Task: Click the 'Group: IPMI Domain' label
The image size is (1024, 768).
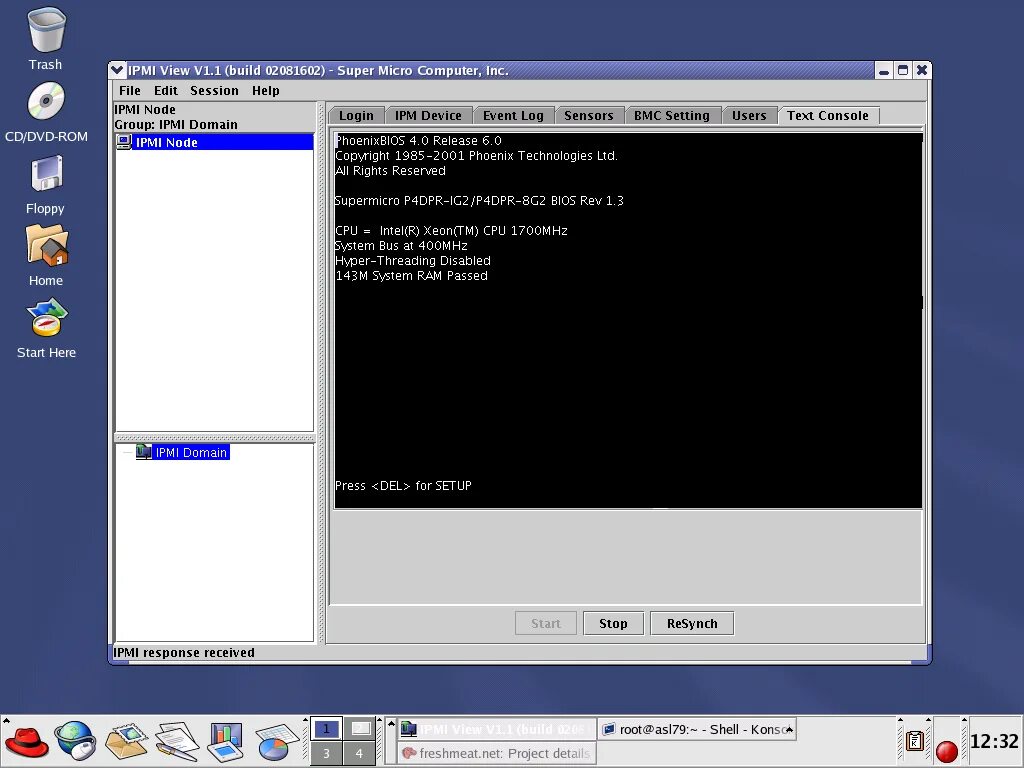Action: (x=176, y=125)
